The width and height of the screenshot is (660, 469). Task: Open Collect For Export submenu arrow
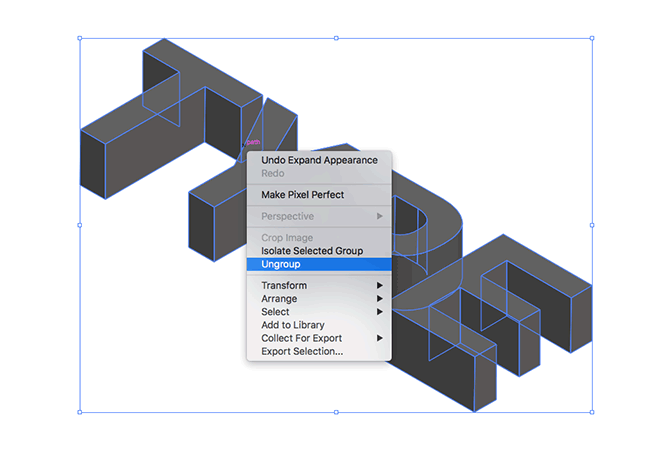pyautogui.click(x=380, y=338)
